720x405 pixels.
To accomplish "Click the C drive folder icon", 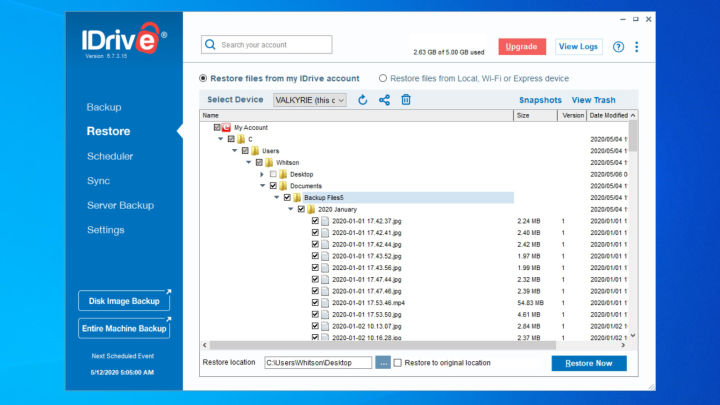I will [241, 139].
